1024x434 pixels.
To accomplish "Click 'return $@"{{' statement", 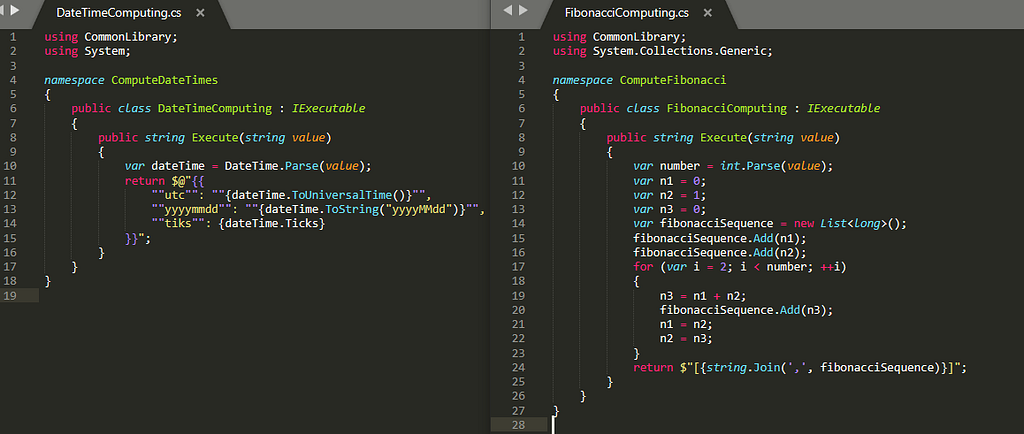I will [165, 181].
